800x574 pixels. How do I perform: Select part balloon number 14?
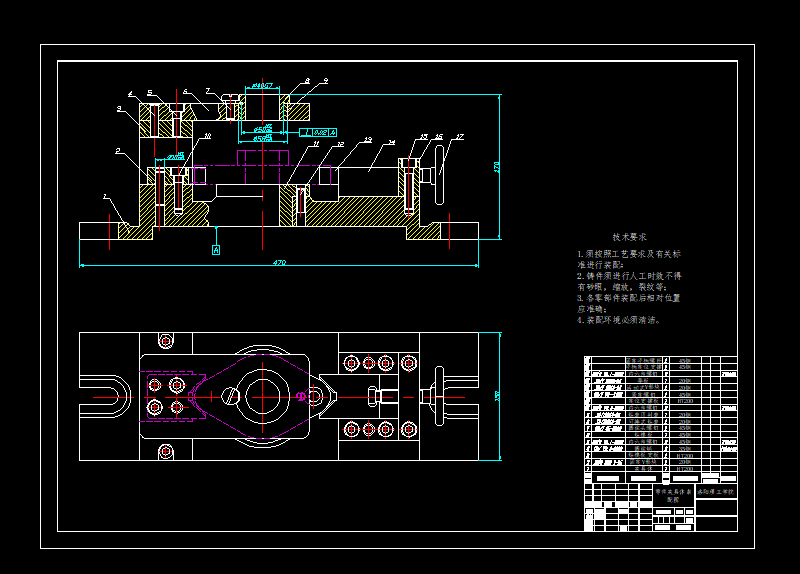[391, 142]
